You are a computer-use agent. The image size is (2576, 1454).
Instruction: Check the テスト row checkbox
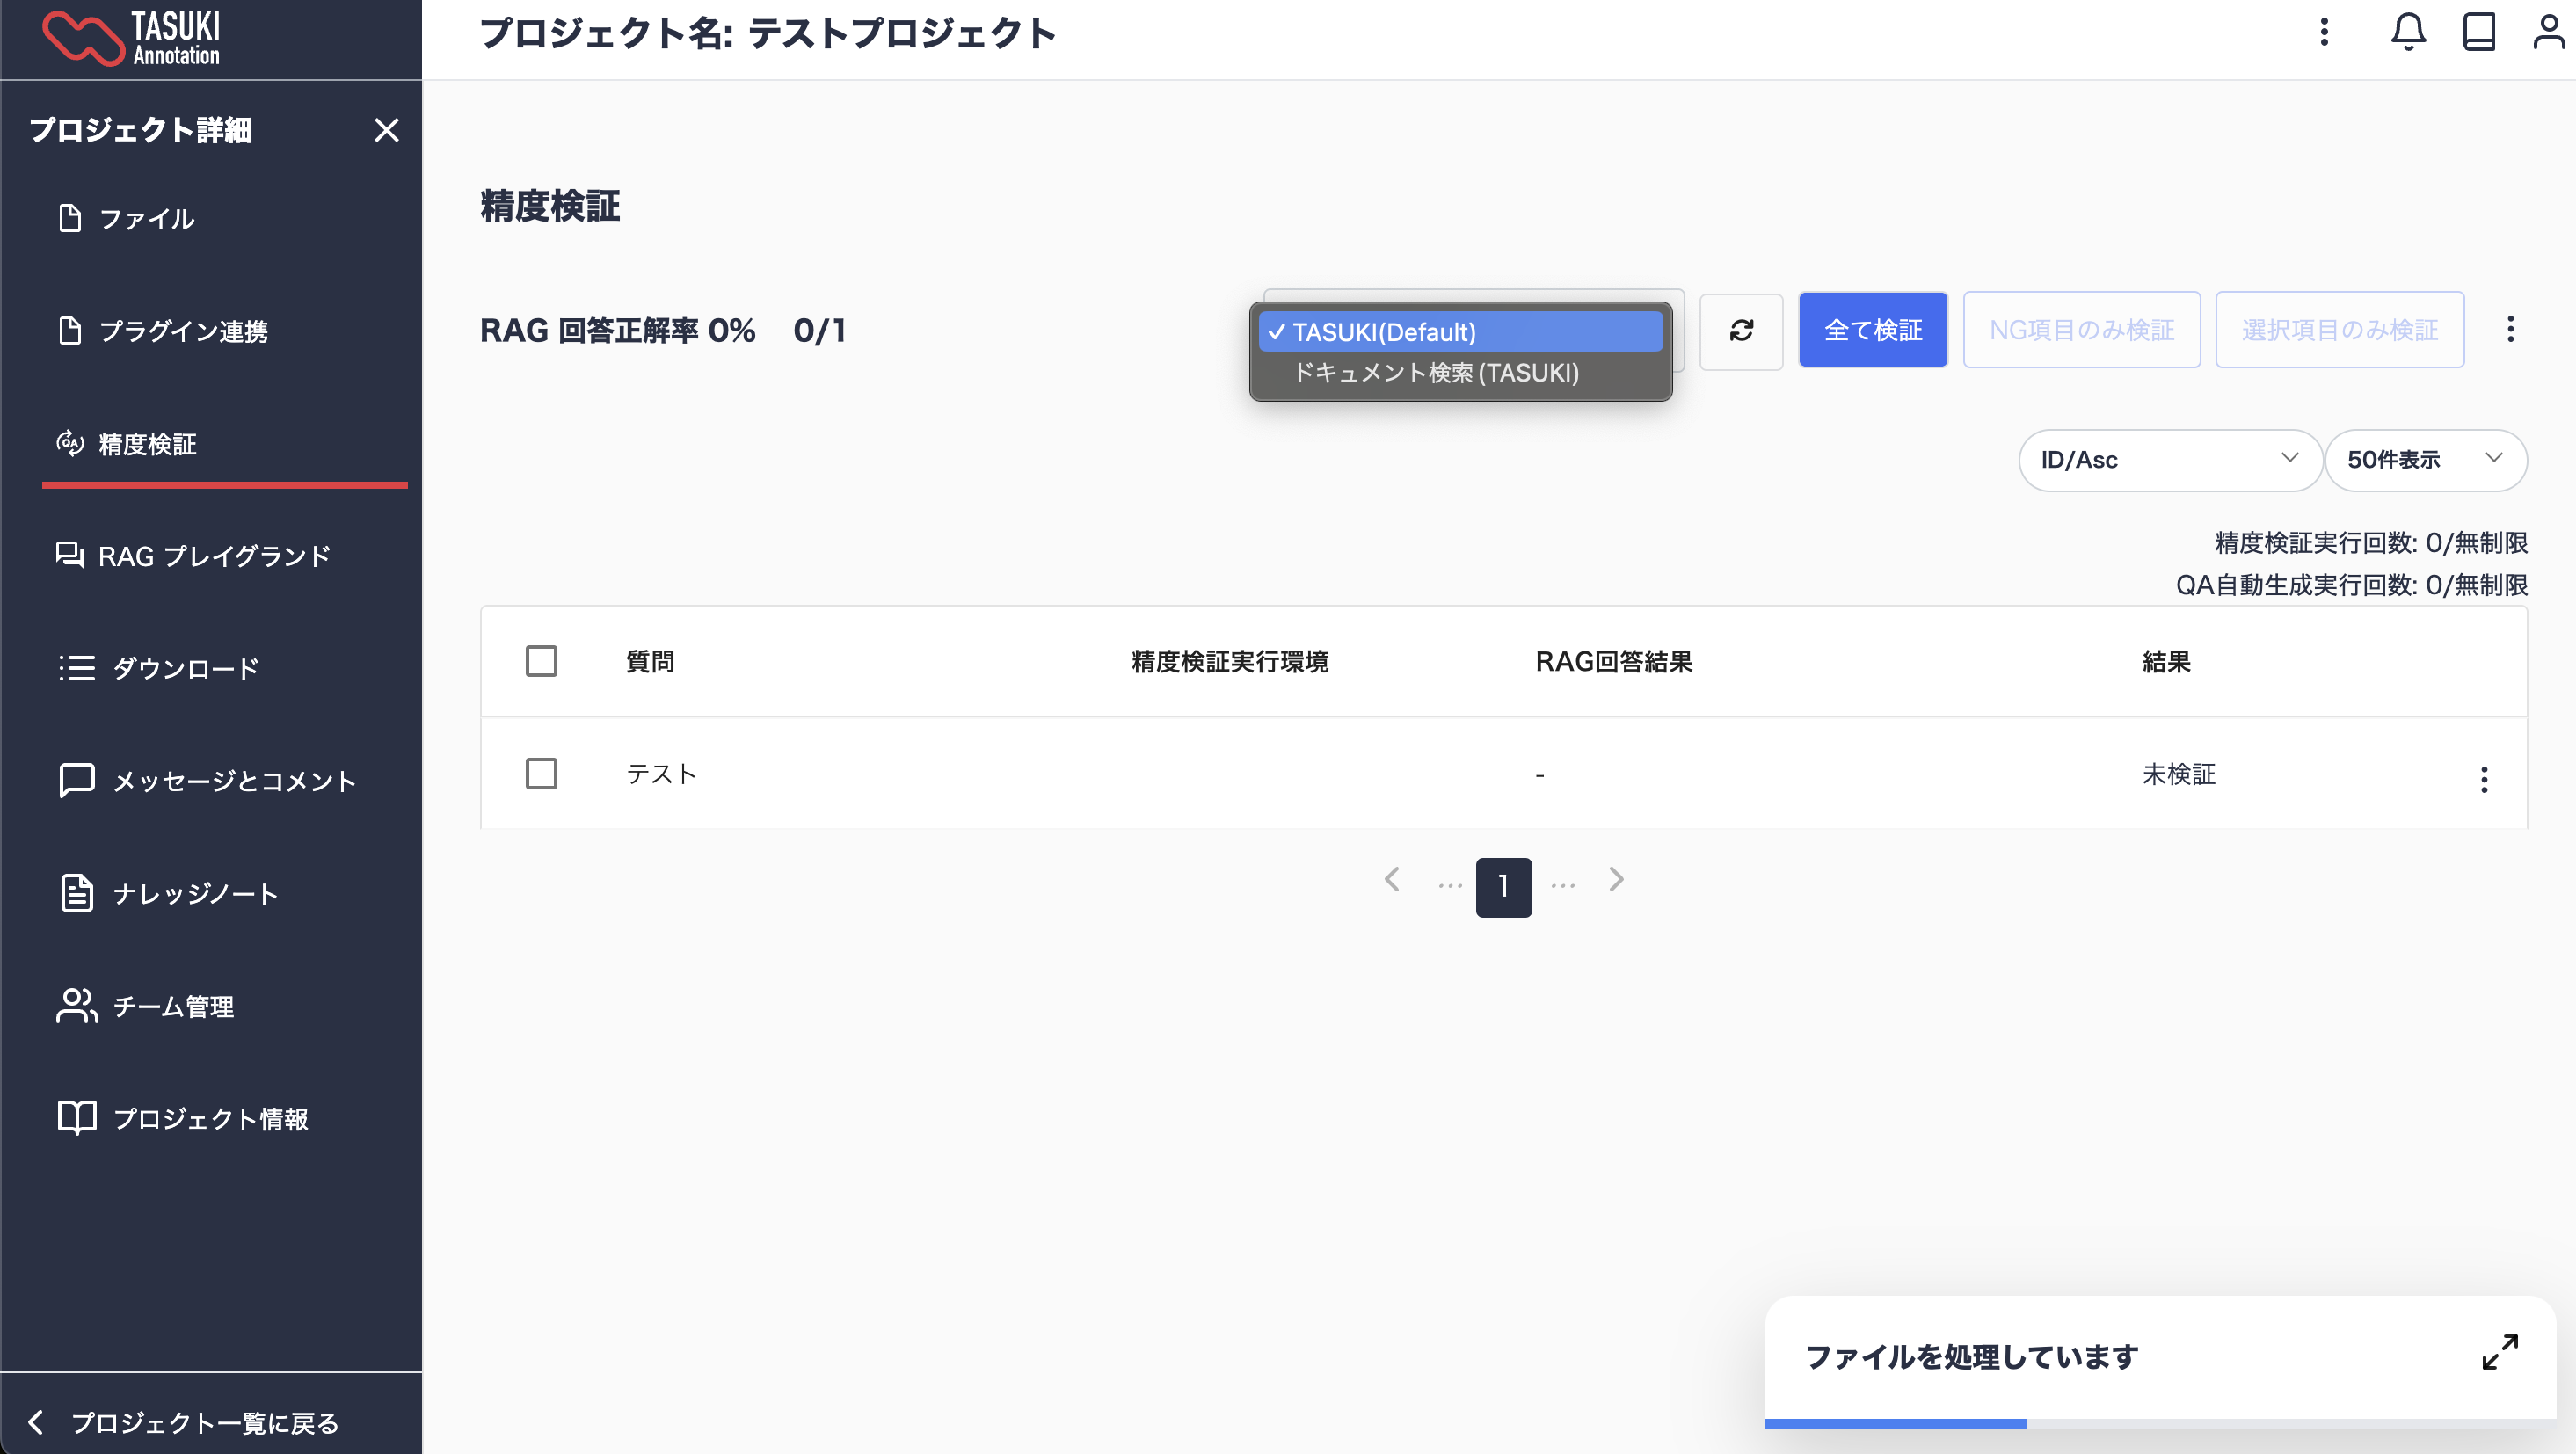(x=541, y=773)
